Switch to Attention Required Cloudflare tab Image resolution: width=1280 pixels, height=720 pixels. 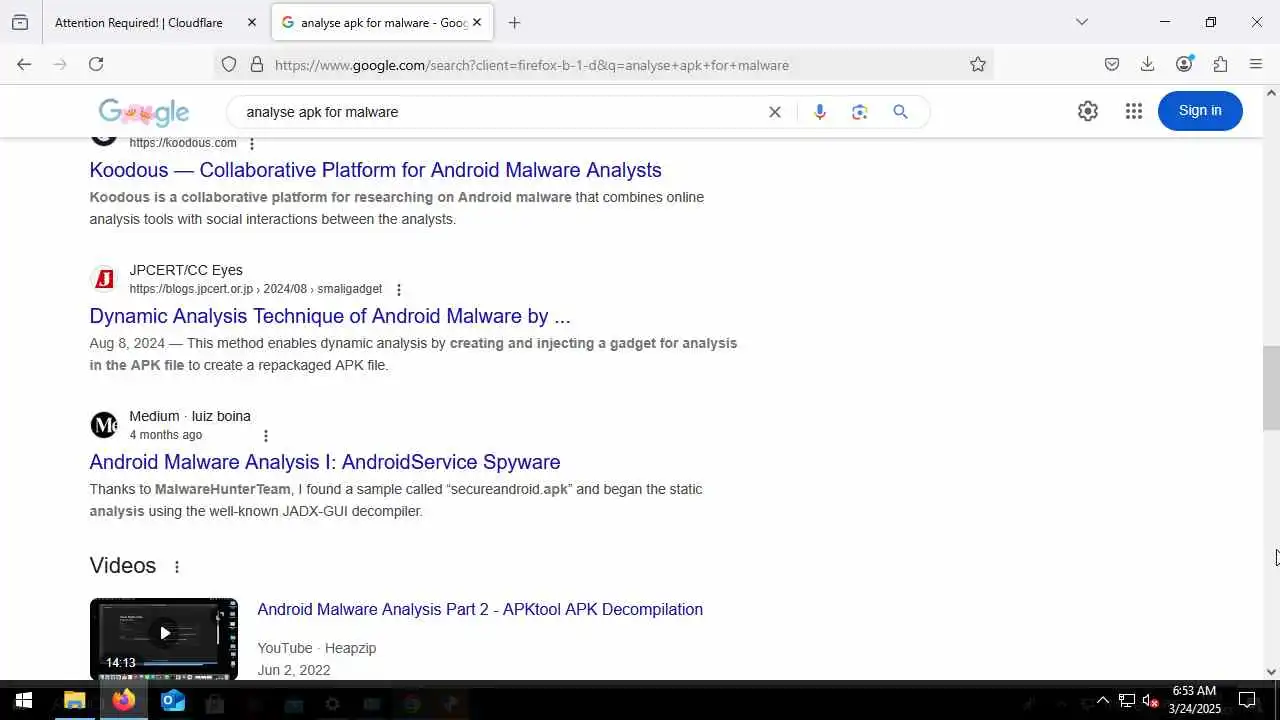click(x=139, y=22)
